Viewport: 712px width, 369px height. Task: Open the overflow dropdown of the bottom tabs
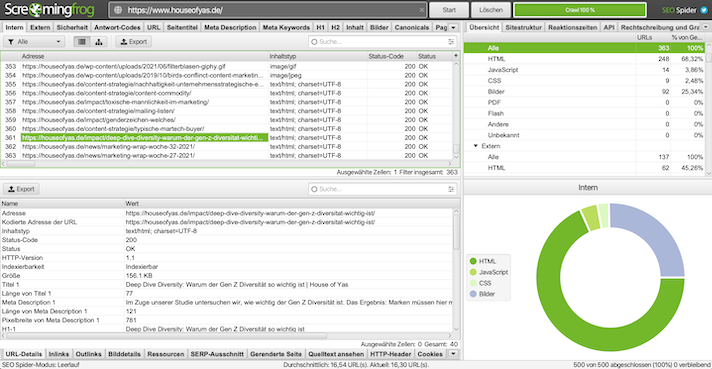(453, 354)
